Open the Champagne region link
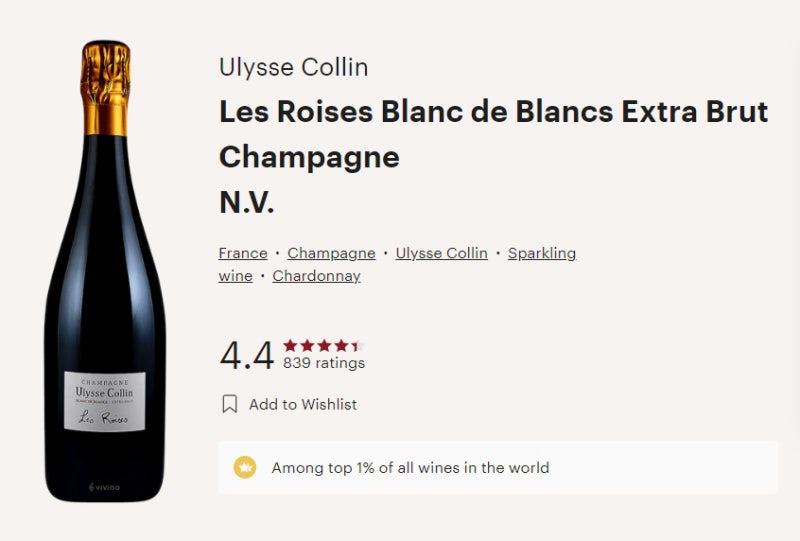Screen dimensions: 800x541 [331, 253]
